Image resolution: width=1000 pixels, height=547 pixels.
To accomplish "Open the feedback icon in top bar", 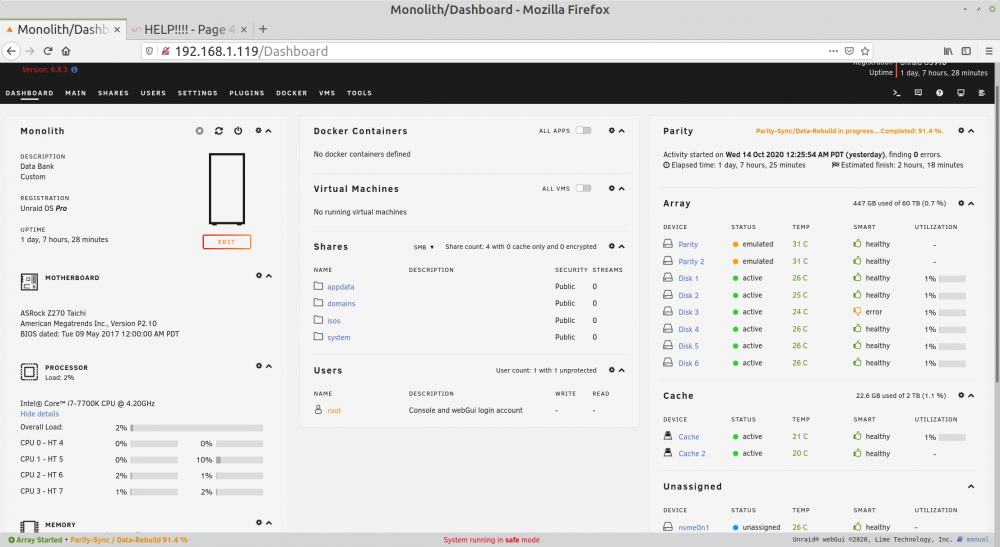I will (x=918, y=93).
